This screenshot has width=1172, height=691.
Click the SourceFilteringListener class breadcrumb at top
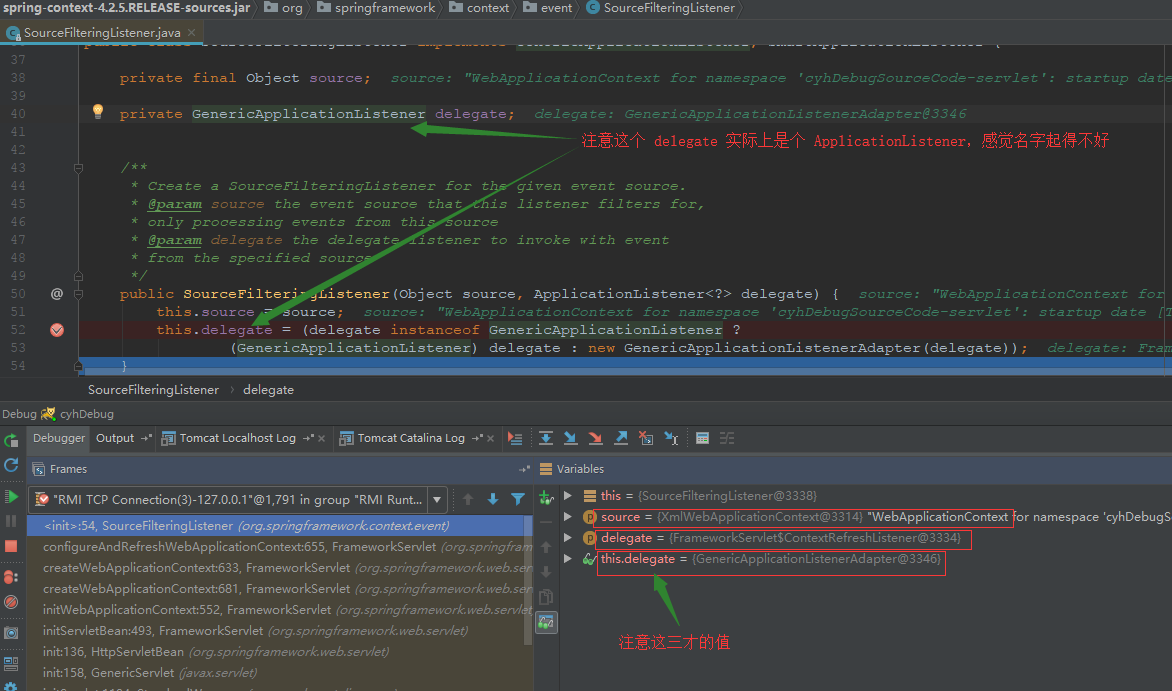(661, 7)
